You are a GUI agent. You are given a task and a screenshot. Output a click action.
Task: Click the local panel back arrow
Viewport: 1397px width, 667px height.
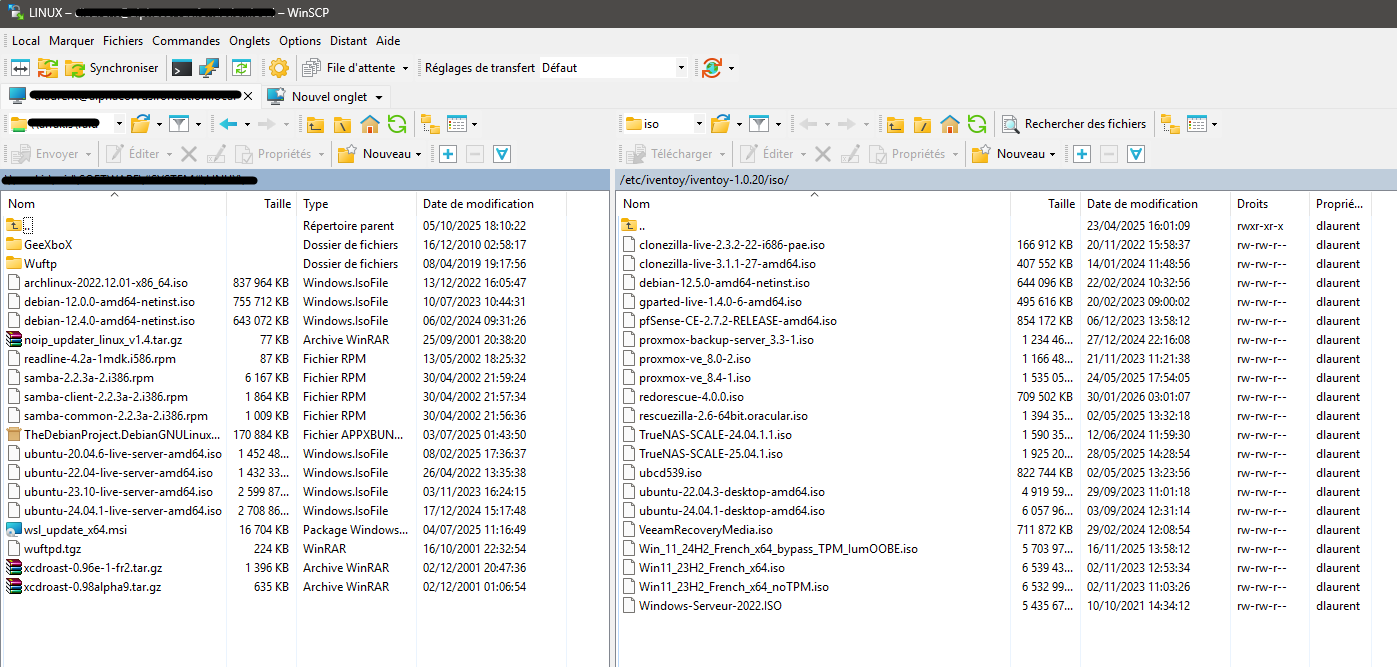coord(229,124)
